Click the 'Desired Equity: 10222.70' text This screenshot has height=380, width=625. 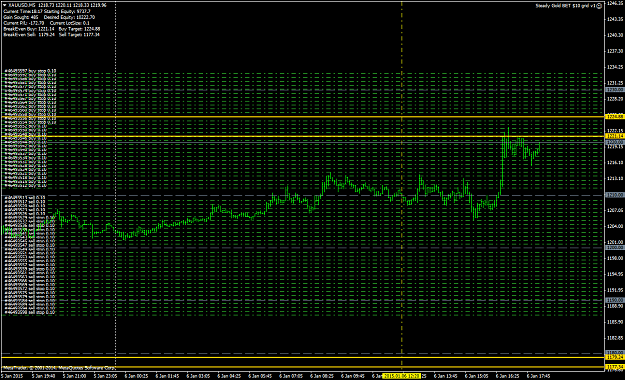tap(69, 17)
